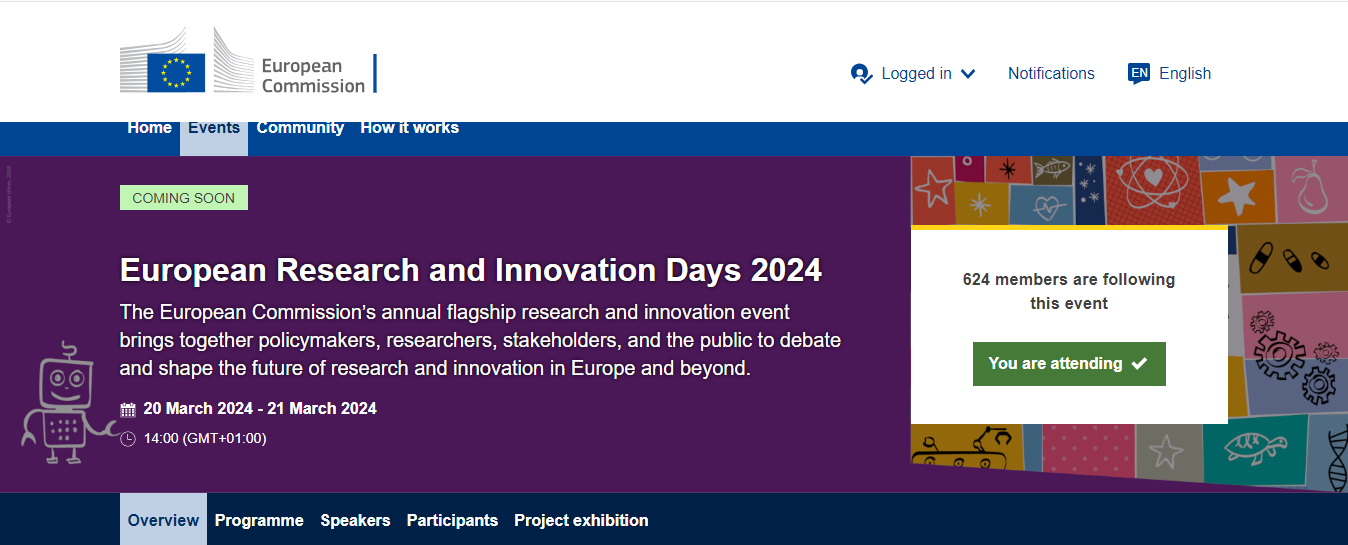Click the event description paragraph
This screenshot has height=545, width=1348.
tap(480, 340)
